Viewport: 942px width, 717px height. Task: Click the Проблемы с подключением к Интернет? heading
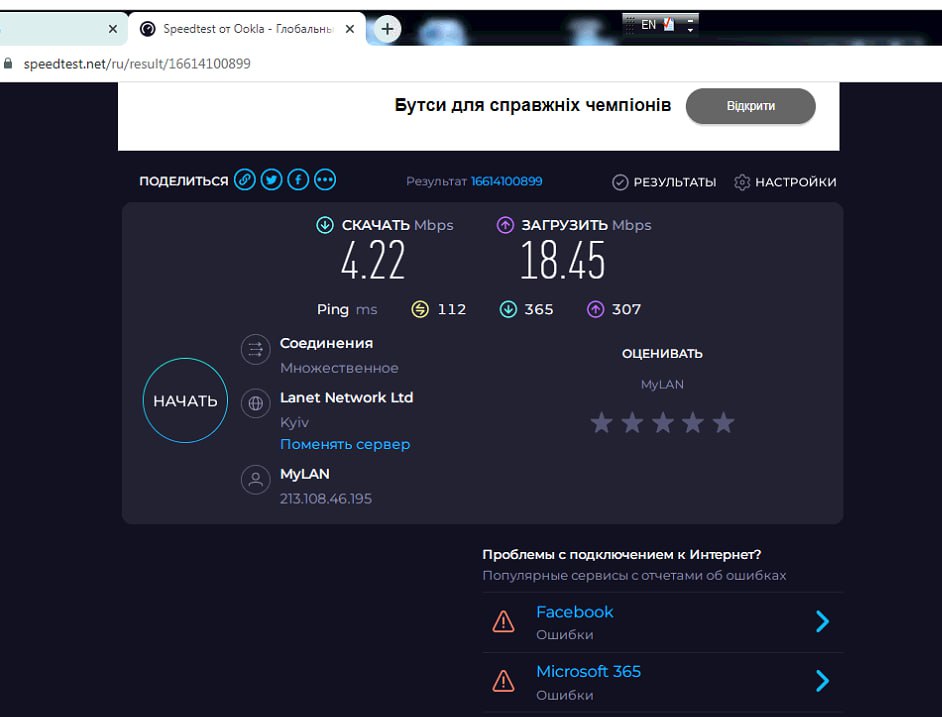(x=622, y=554)
